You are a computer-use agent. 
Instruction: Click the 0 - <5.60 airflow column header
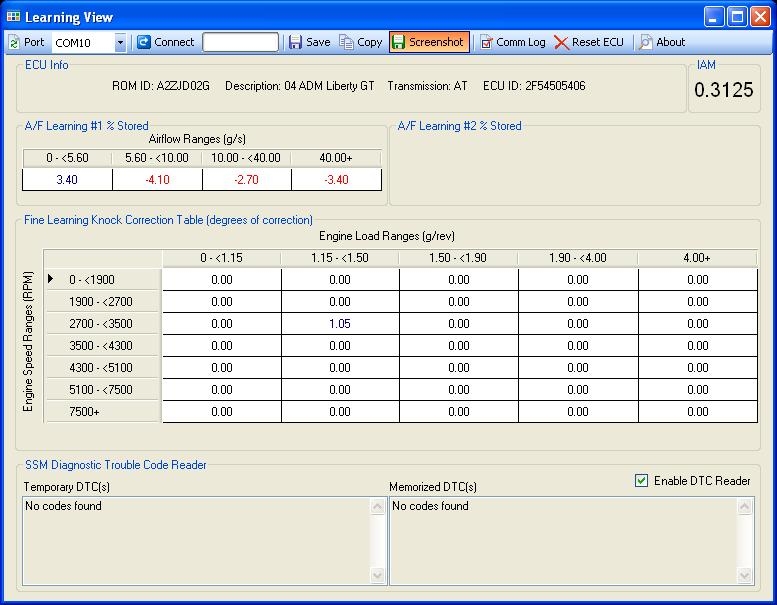click(x=67, y=158)
